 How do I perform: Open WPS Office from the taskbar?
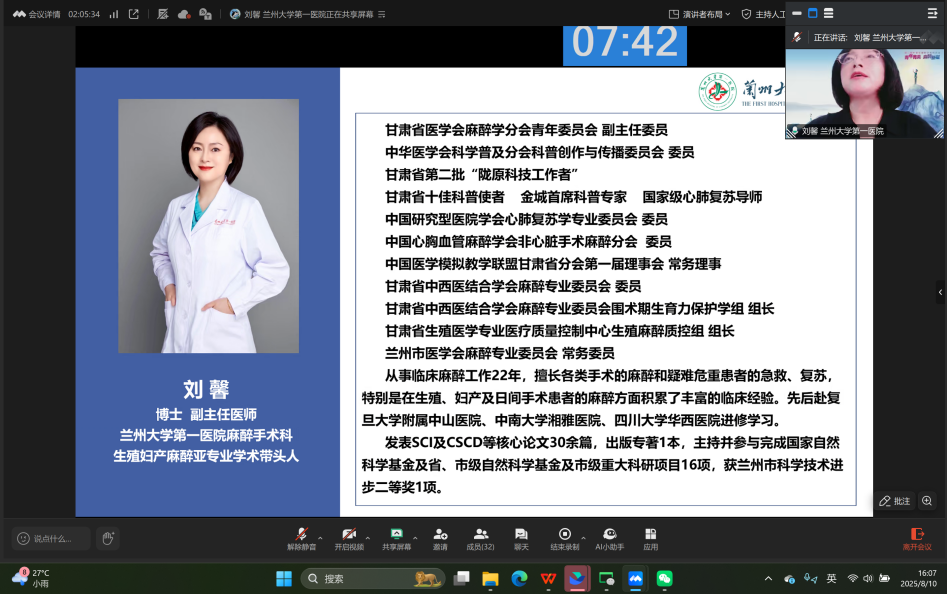548,578
